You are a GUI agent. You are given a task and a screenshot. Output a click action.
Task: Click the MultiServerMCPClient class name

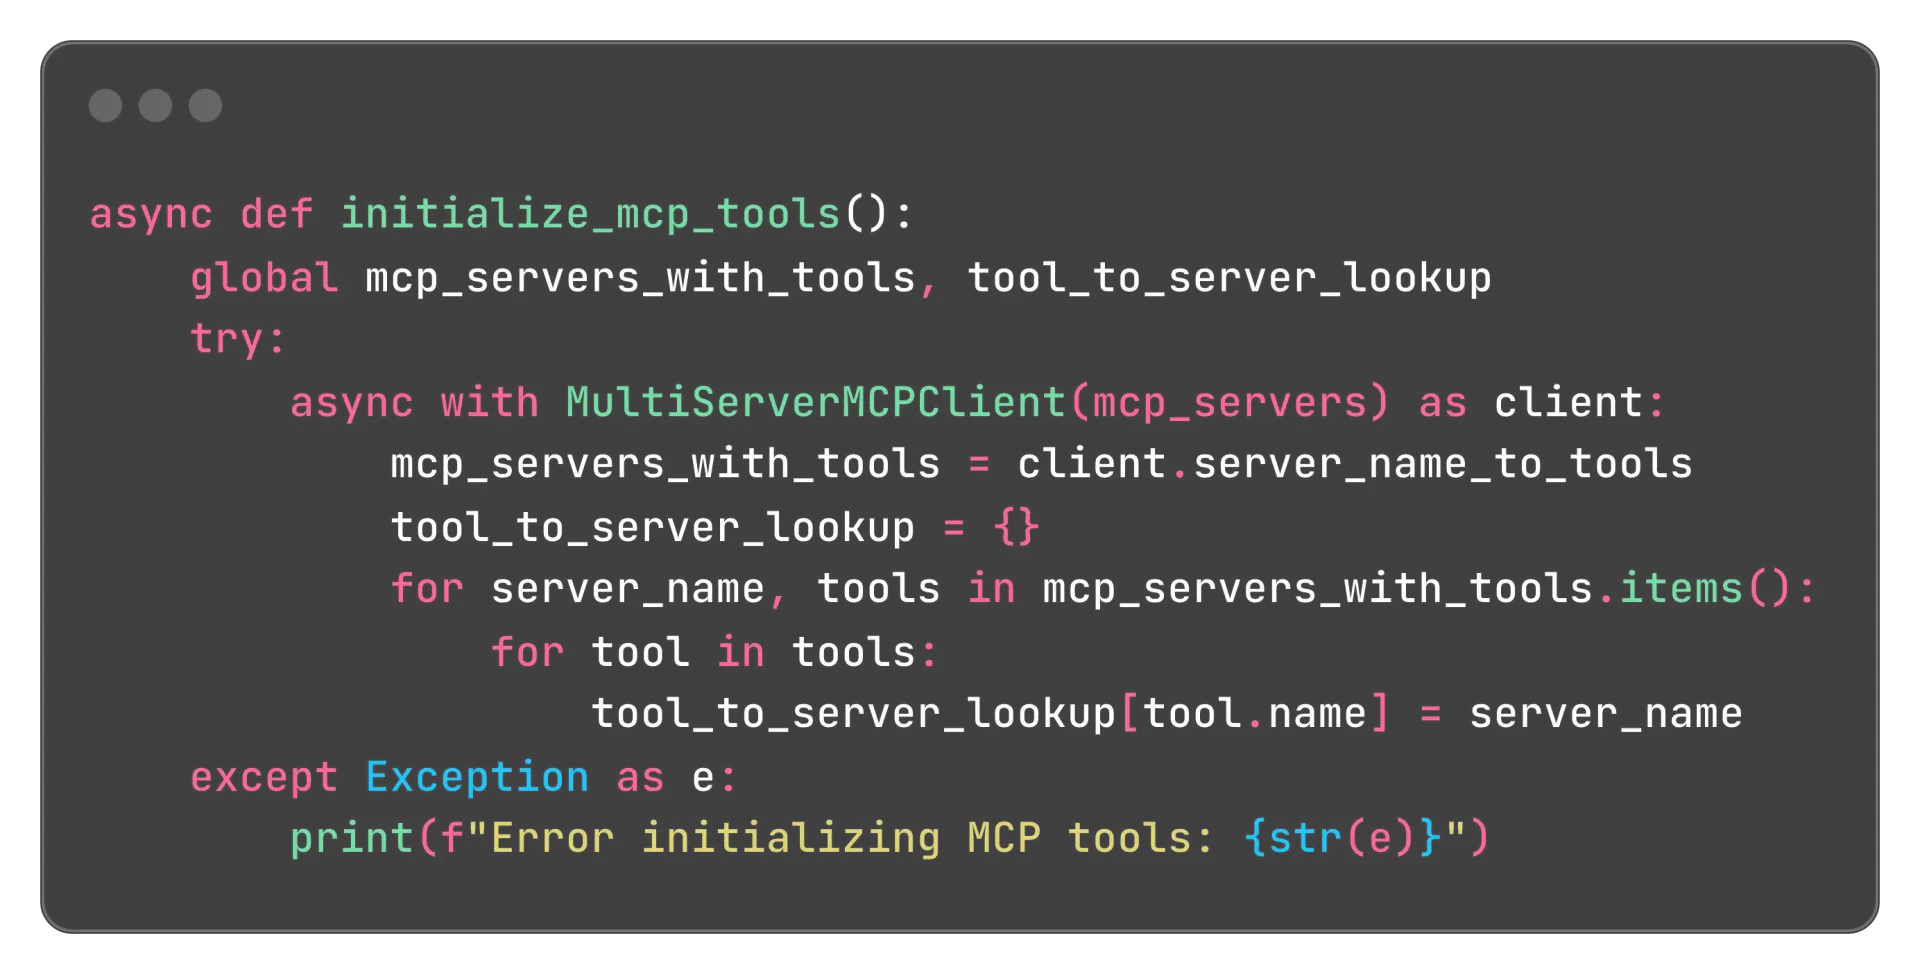tap(816, 402)
